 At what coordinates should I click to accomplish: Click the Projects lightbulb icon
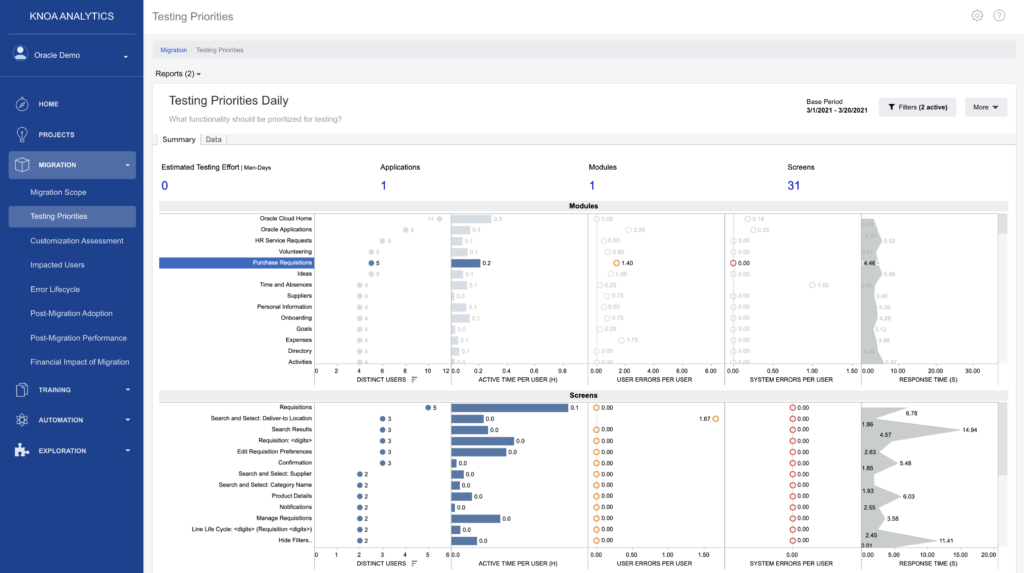22,135
